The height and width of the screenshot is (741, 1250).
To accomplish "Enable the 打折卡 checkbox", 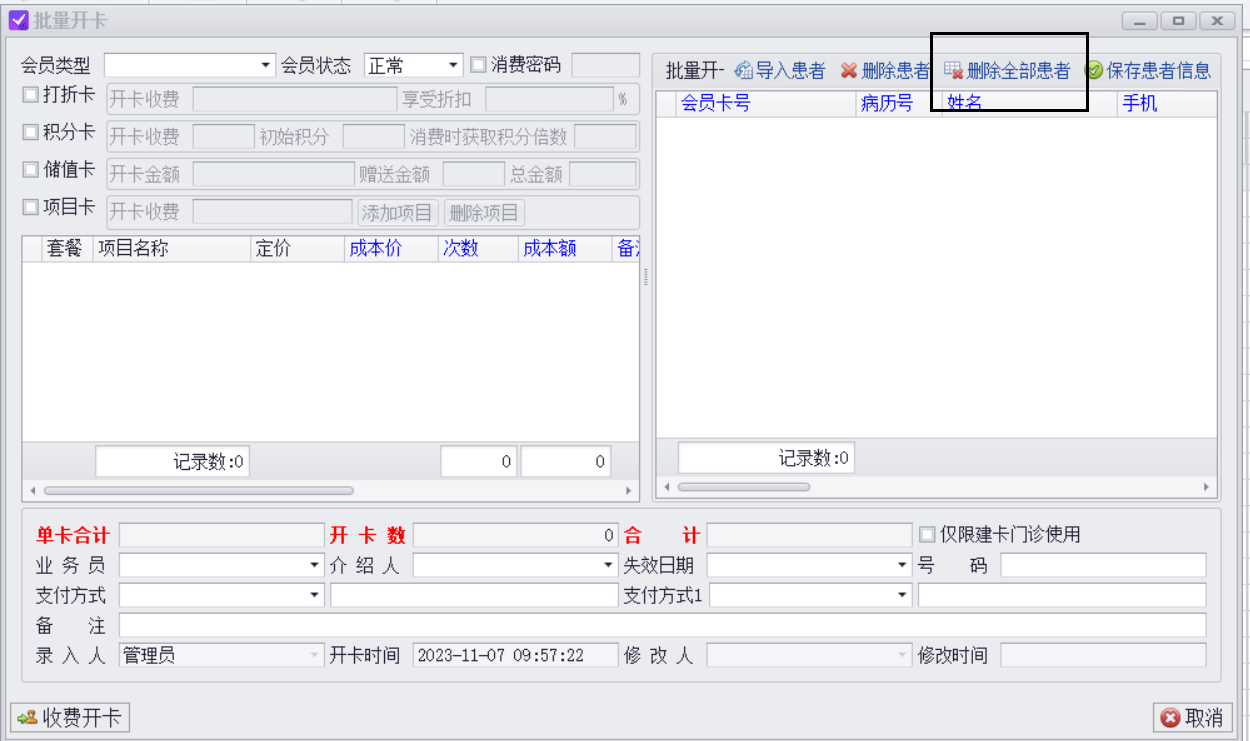I will coord(30,94).
